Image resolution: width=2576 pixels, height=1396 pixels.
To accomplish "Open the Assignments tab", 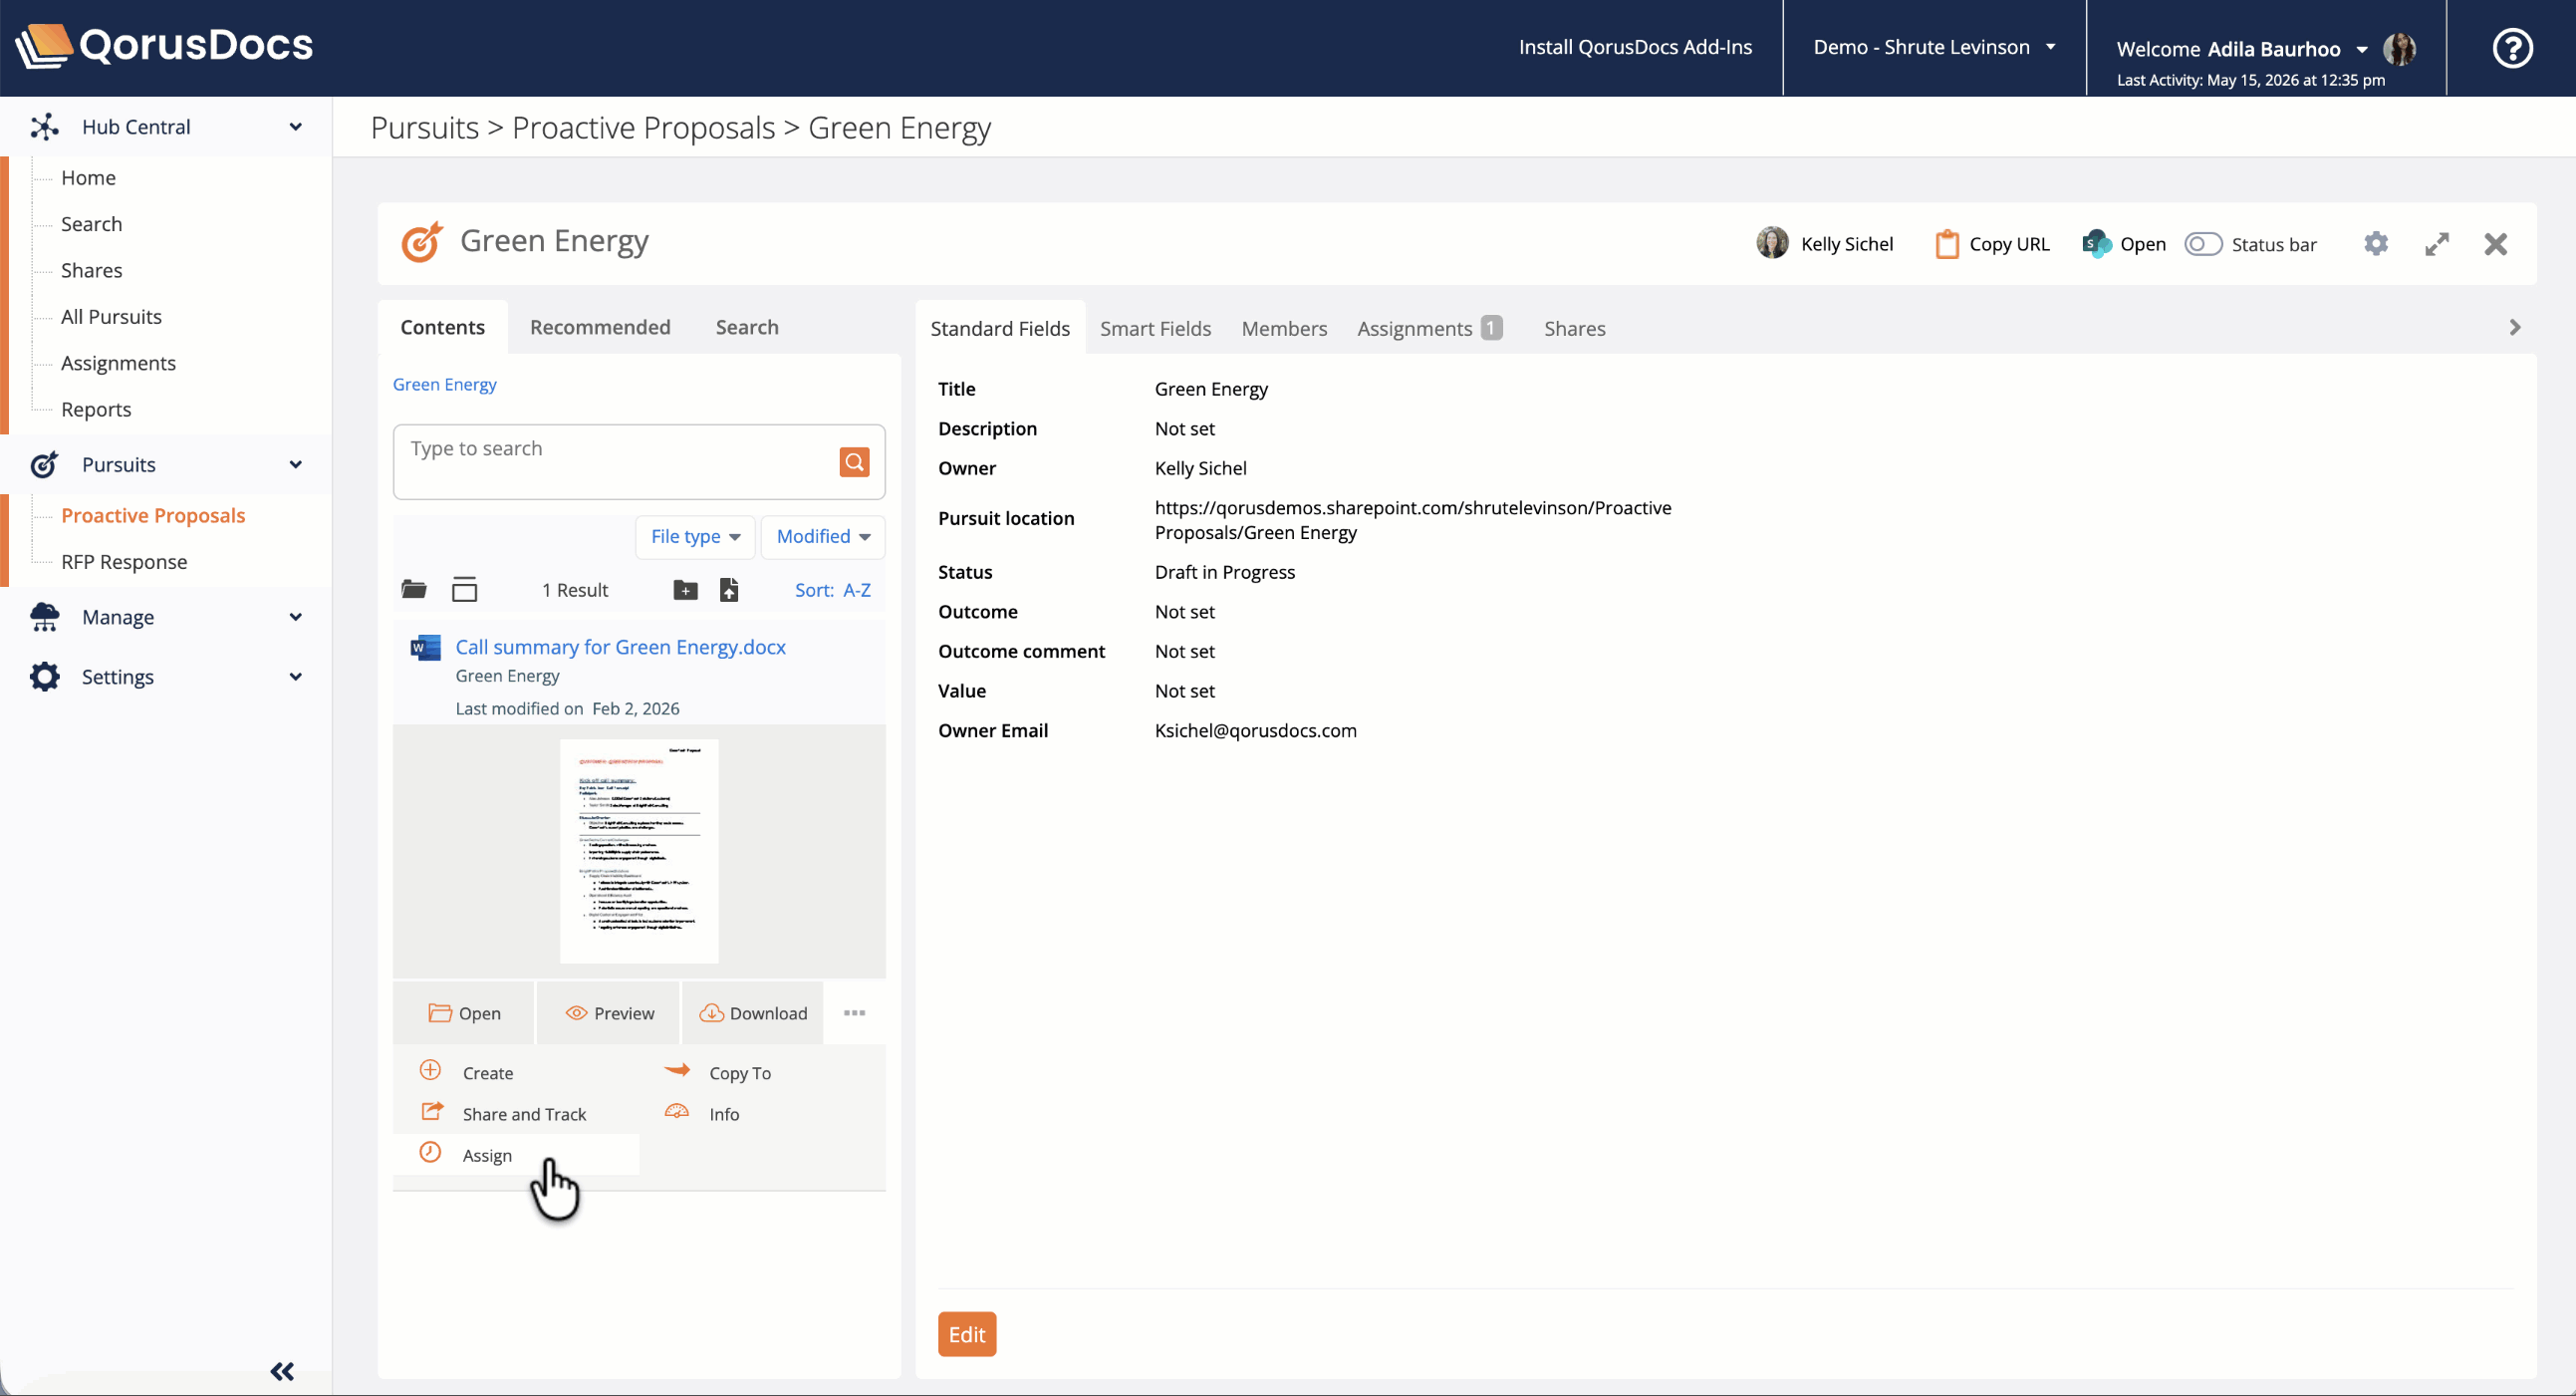I will coord(1429,328).
